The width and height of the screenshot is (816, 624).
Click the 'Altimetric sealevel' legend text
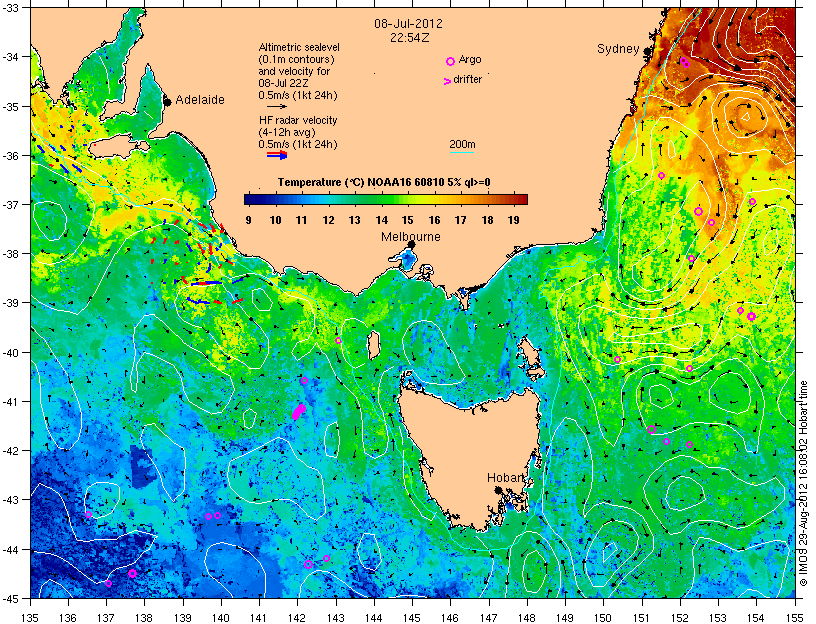[299, 47]
